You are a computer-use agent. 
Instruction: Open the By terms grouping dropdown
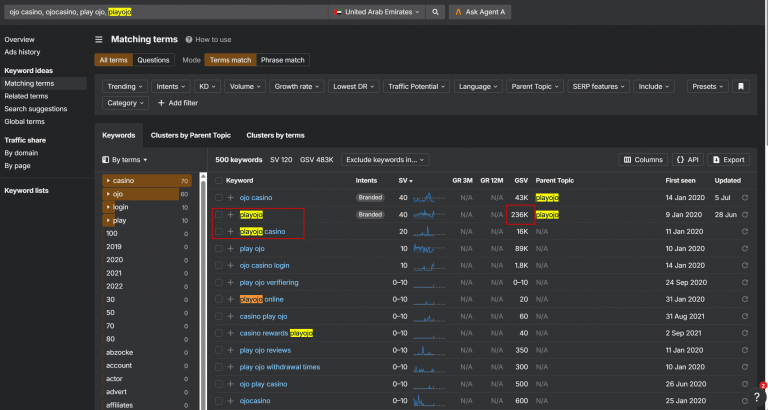(x=125, y=160)
